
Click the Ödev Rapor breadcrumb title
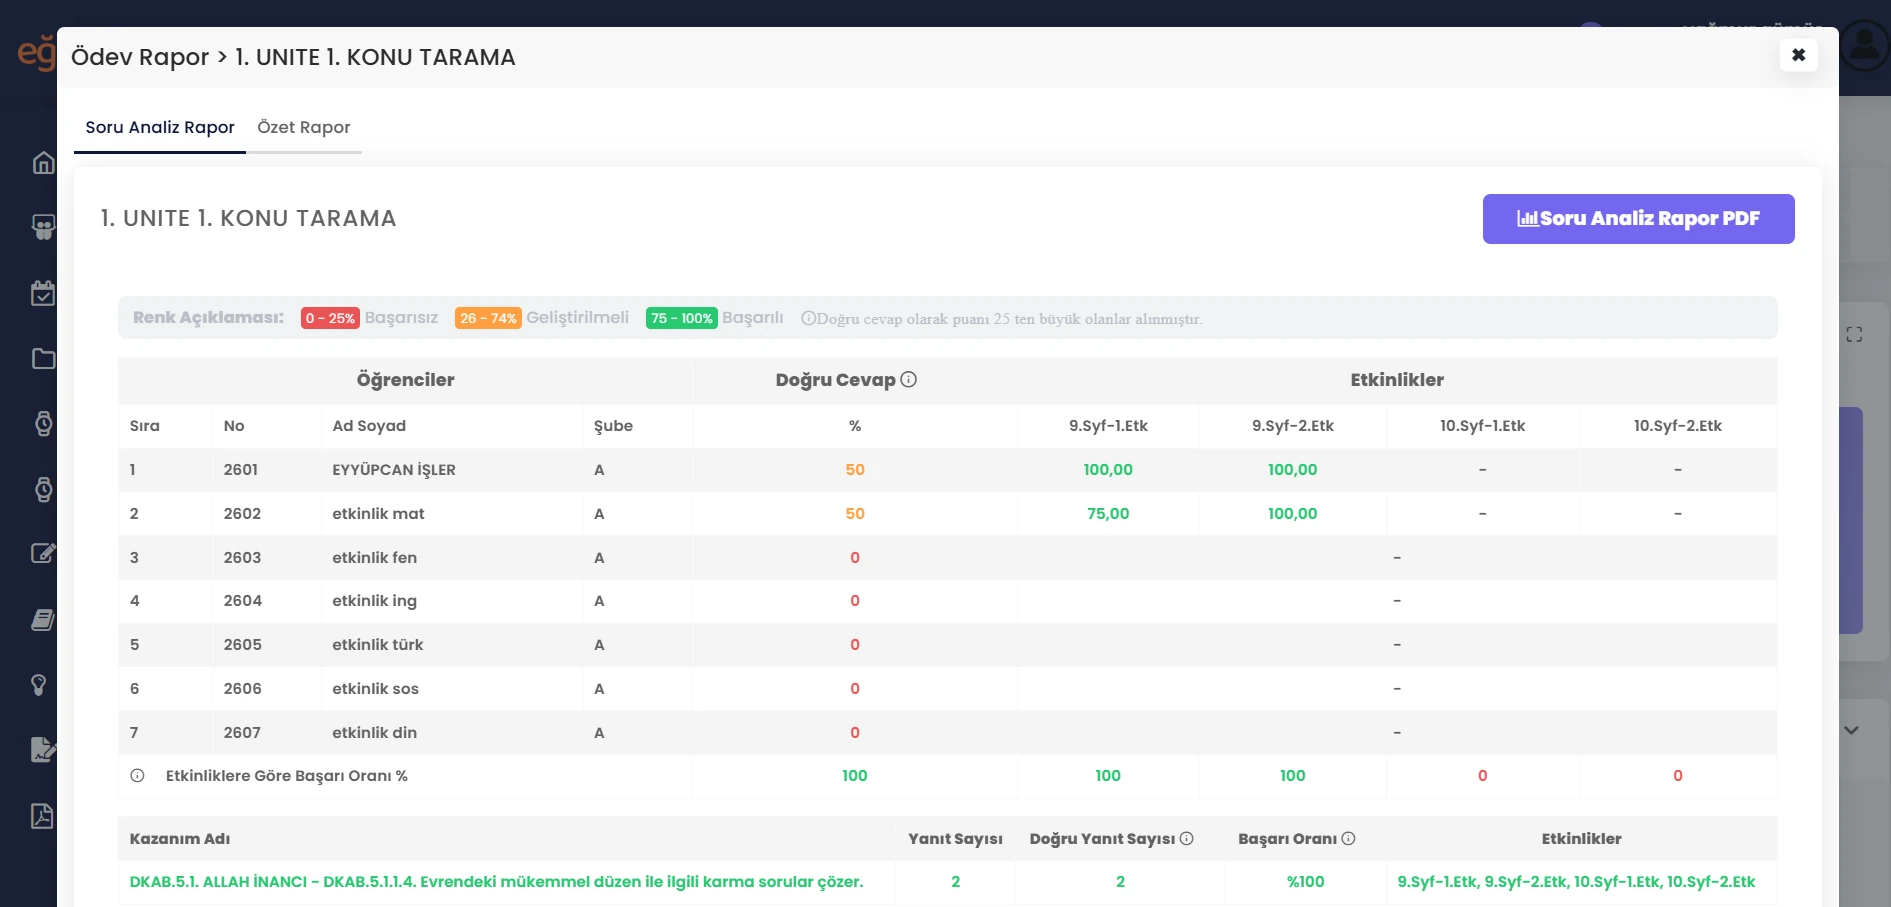point(140,57)
